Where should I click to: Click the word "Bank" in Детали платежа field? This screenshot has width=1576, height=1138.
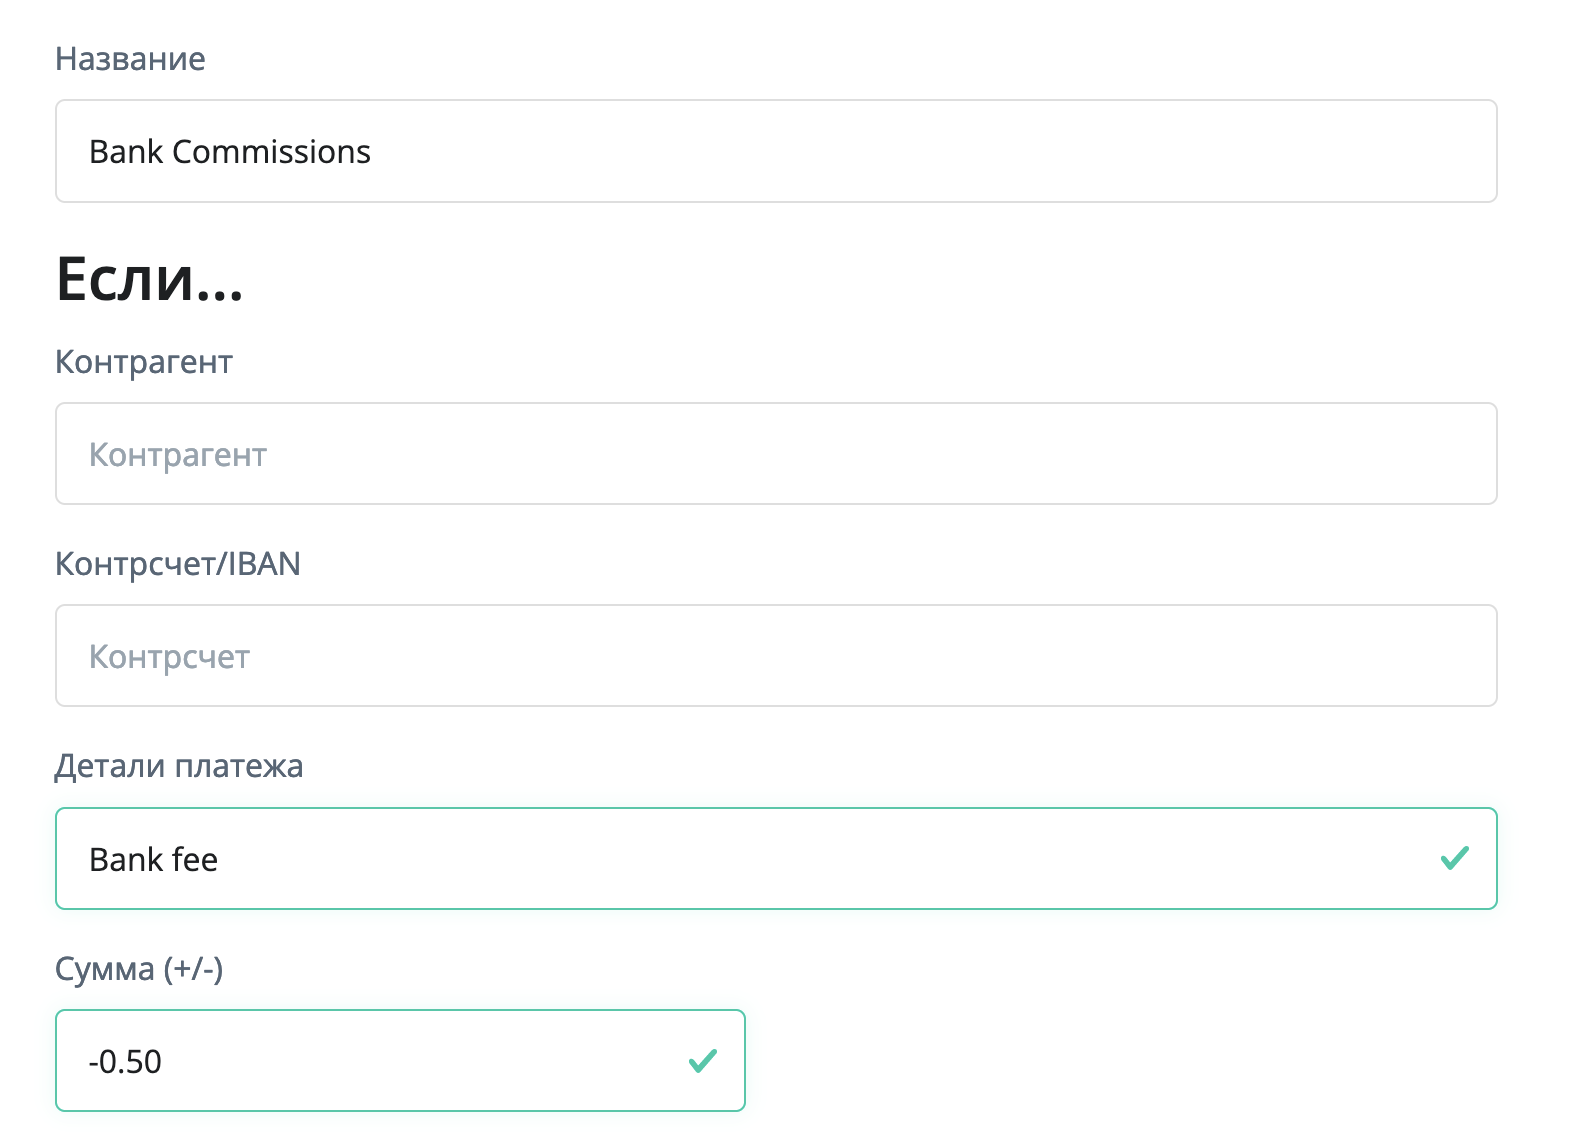click(x=126, y=860)
